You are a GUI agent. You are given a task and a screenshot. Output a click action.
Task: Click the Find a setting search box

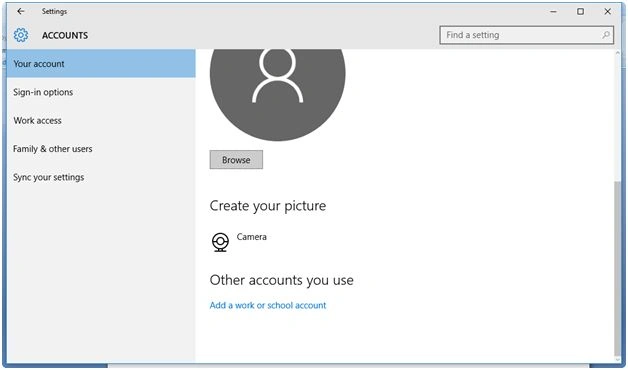[526, 35]
